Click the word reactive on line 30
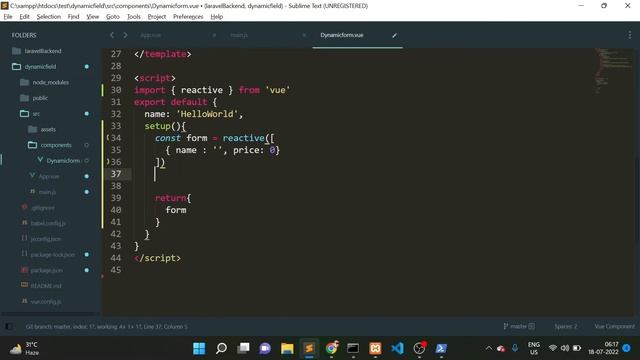 click(x=202, y=90)
